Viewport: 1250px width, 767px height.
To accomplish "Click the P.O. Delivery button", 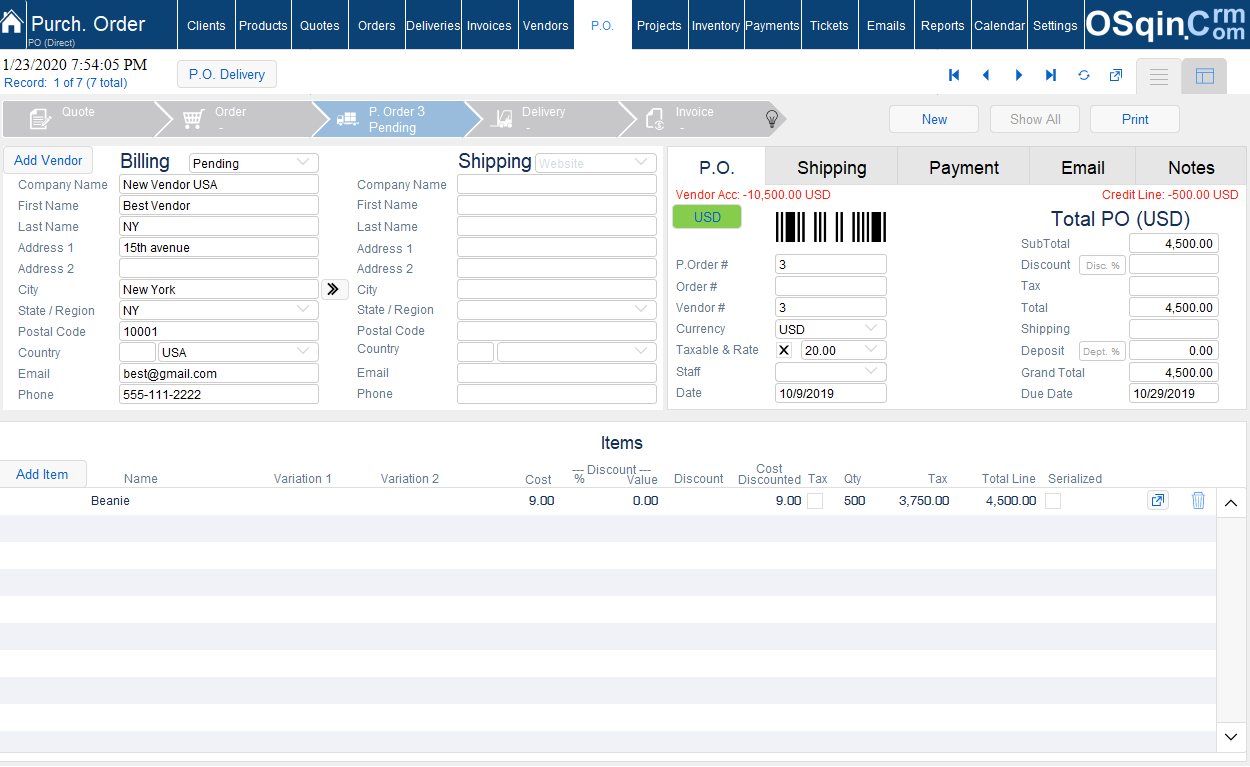I will pos(227,74).
